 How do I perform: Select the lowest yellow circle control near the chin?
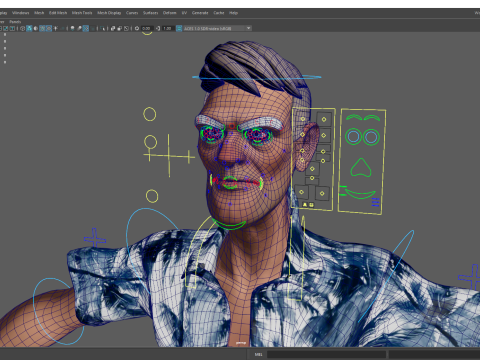pyautogui.click(x=152, y=196)
